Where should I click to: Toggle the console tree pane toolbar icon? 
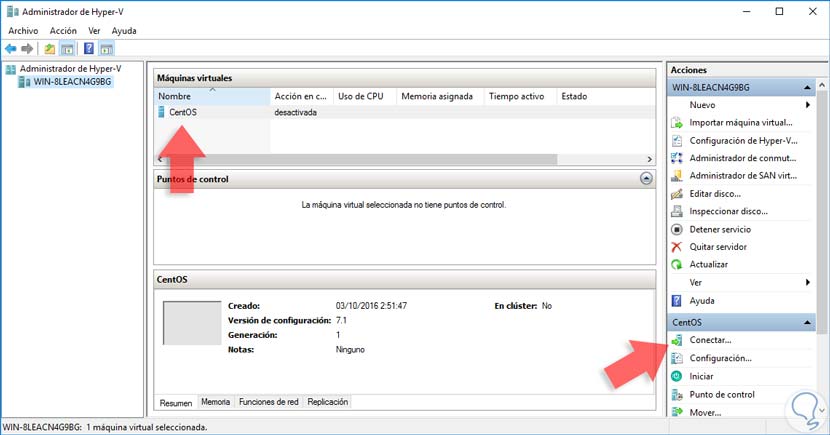[x=67, y=49]
